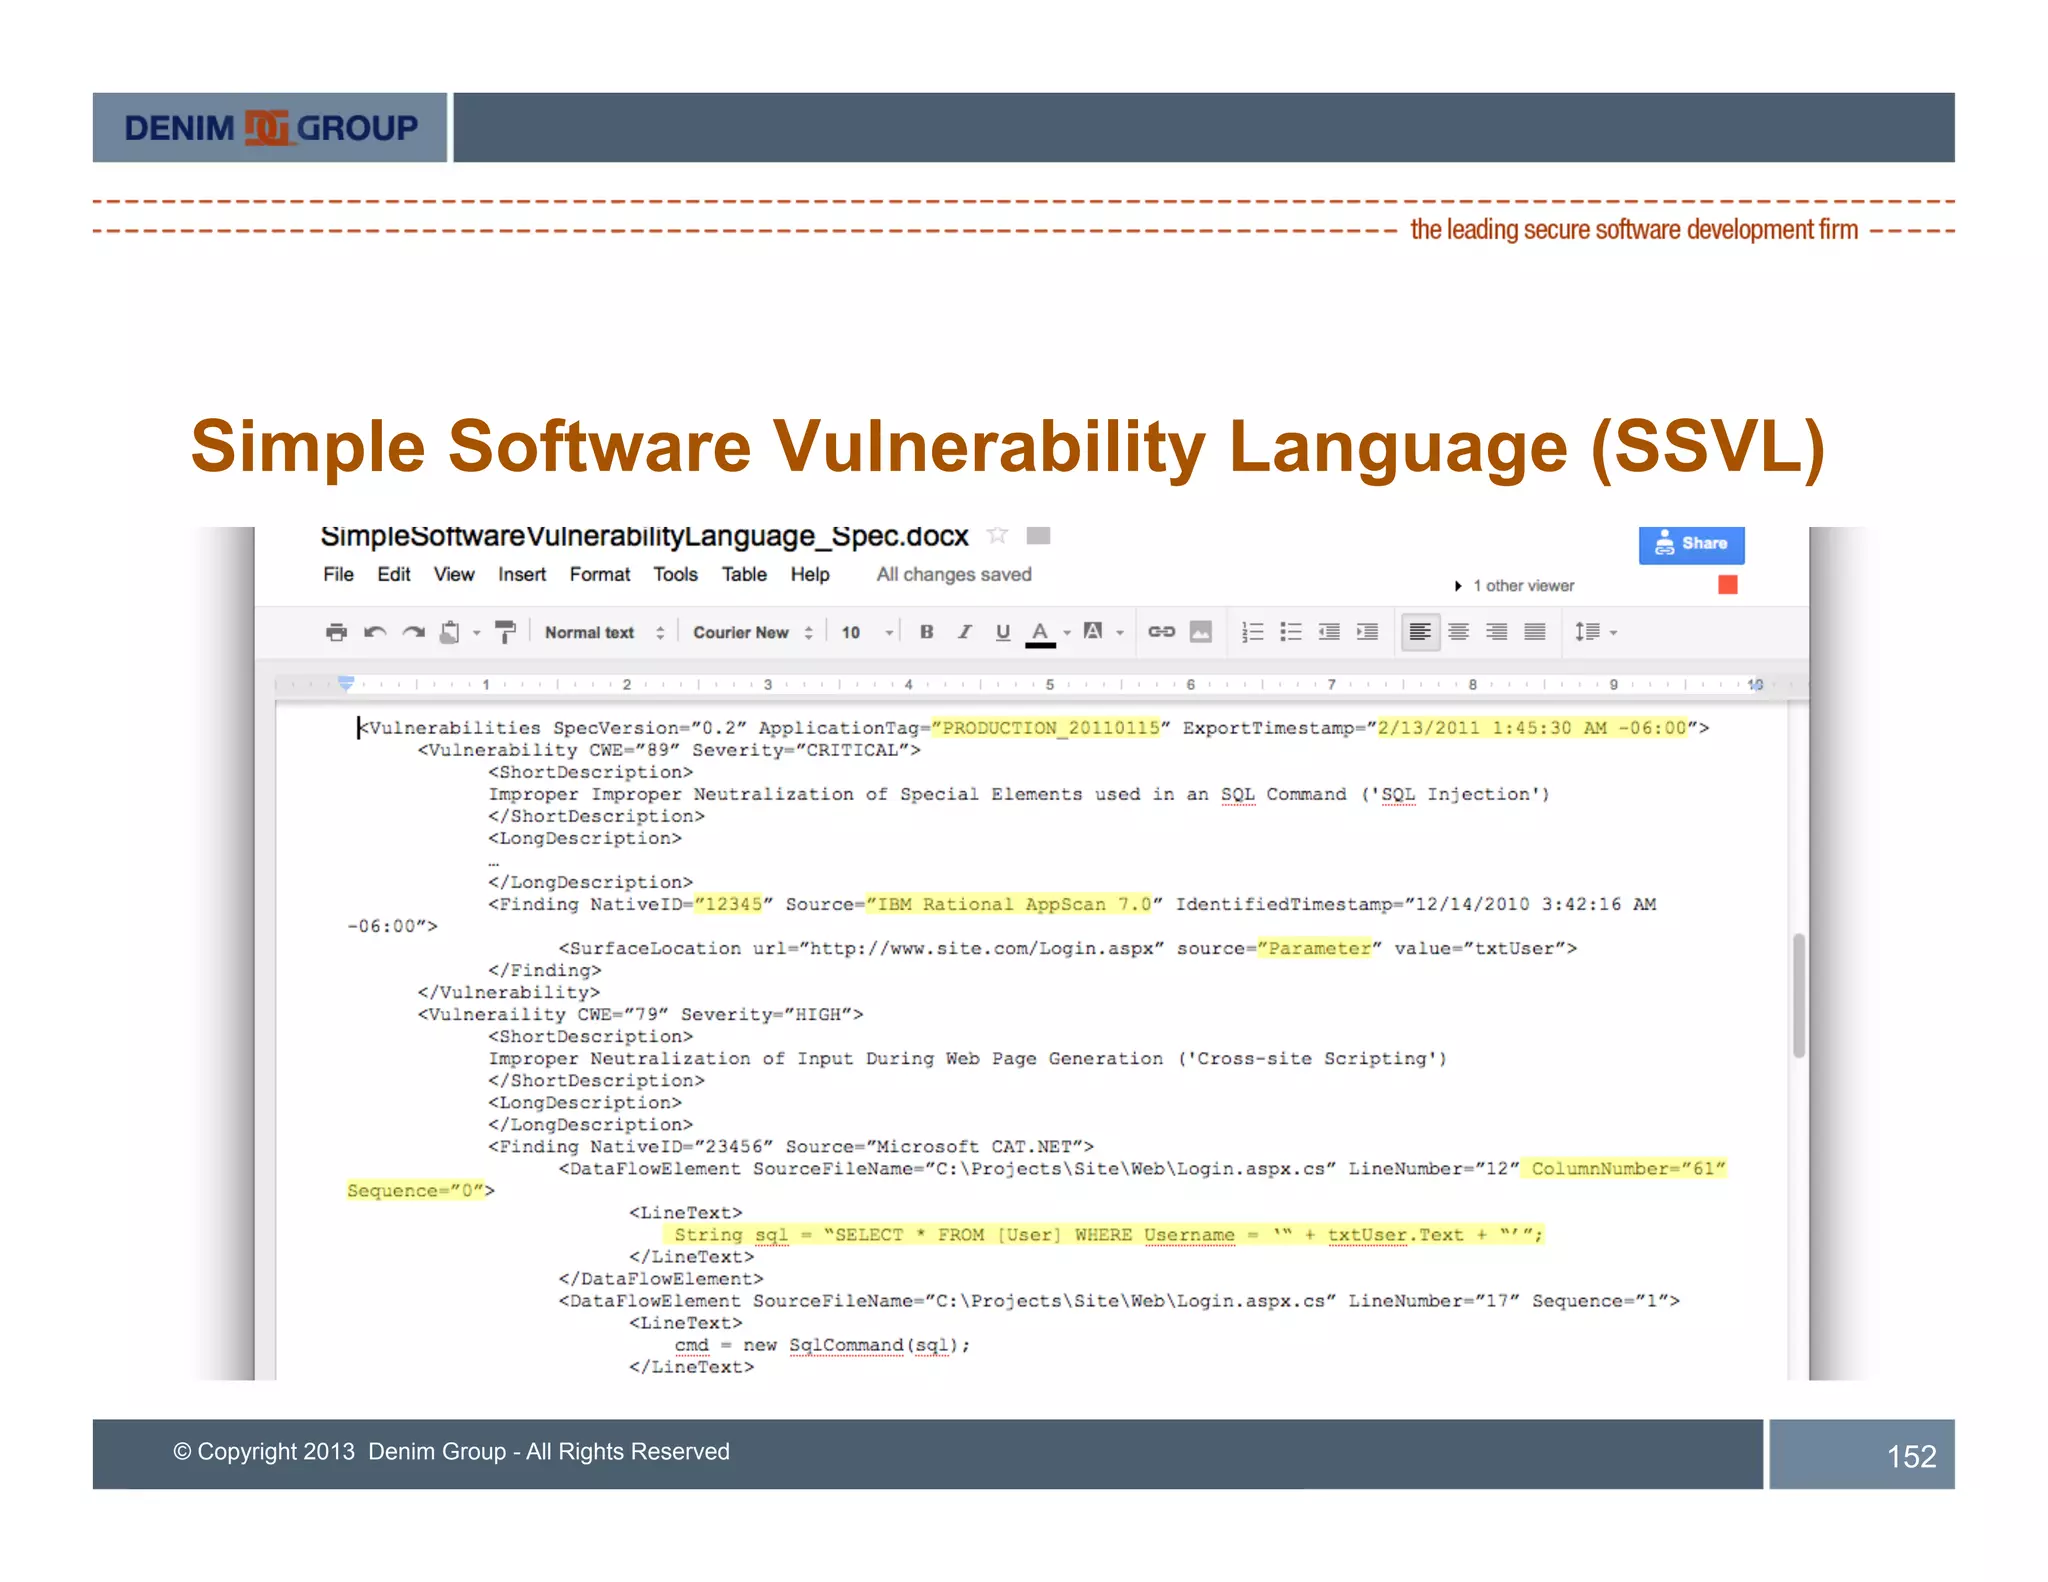Image resolution: width=2048 pixels, height=1582 pixels.
Task: Open the Format menu
Action: click(x=599, y=575)
